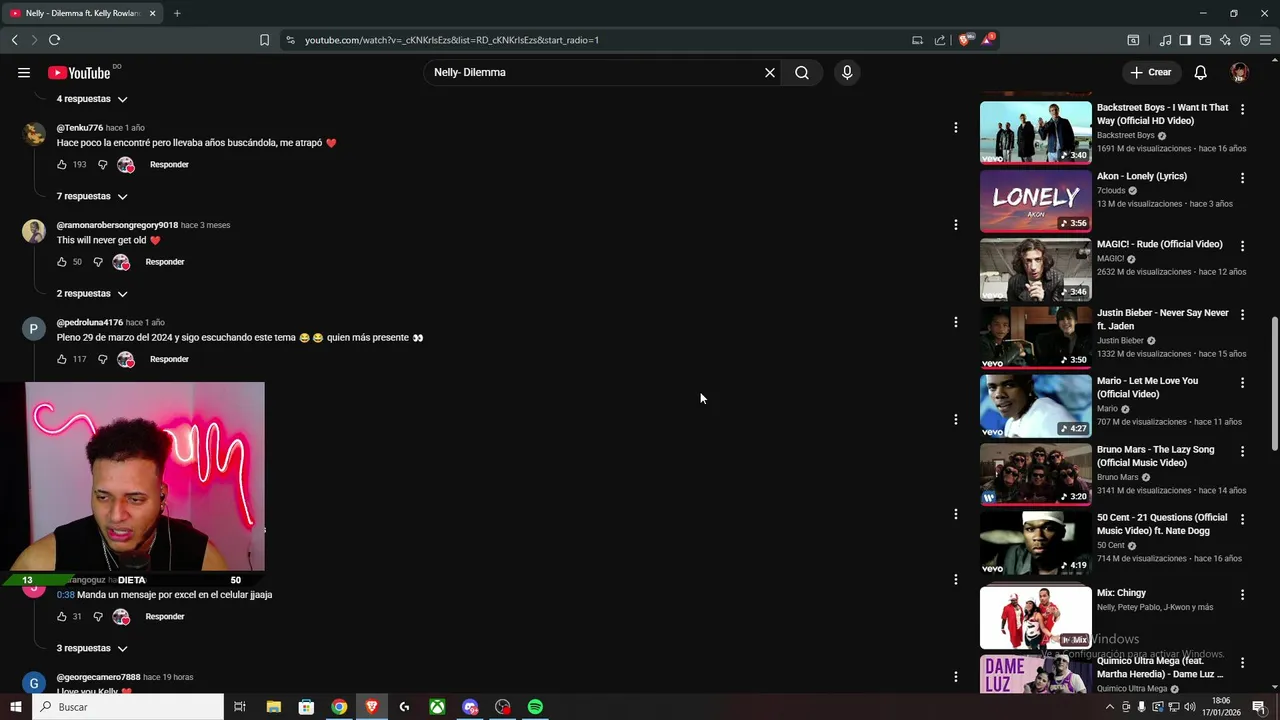Go back with the browser back arrow
The width and height of the screenshot is (1280, 720).
tap(14, 40)
